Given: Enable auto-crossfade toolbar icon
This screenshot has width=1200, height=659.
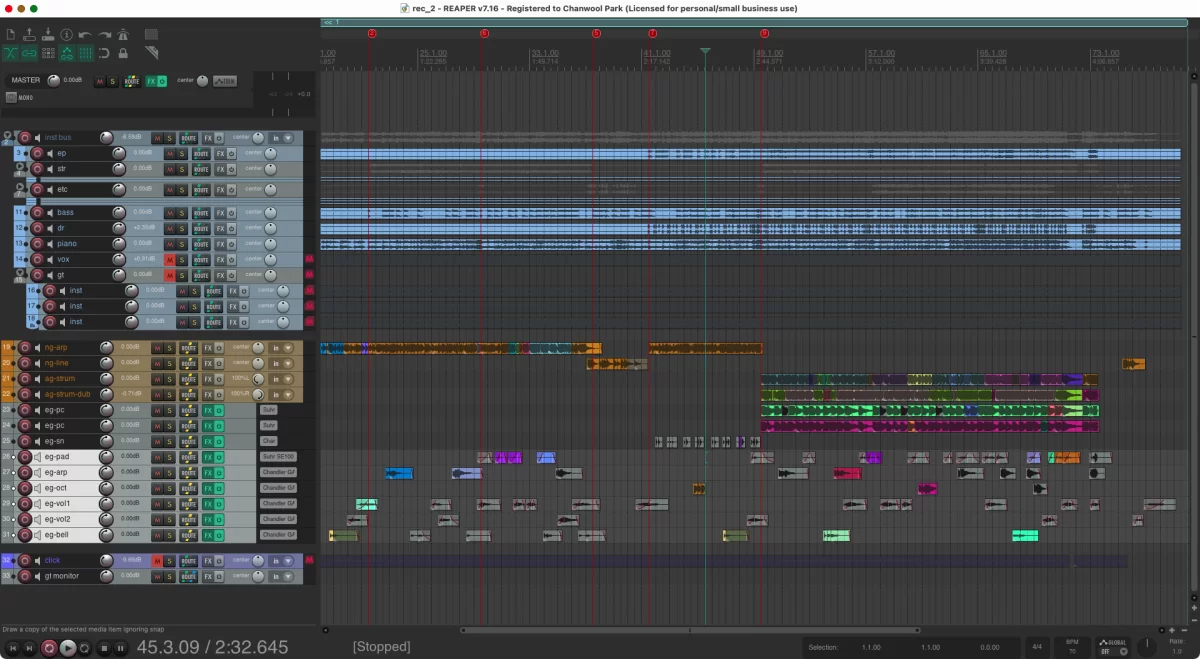Looking at the screenshot, I should click(10, 54).
